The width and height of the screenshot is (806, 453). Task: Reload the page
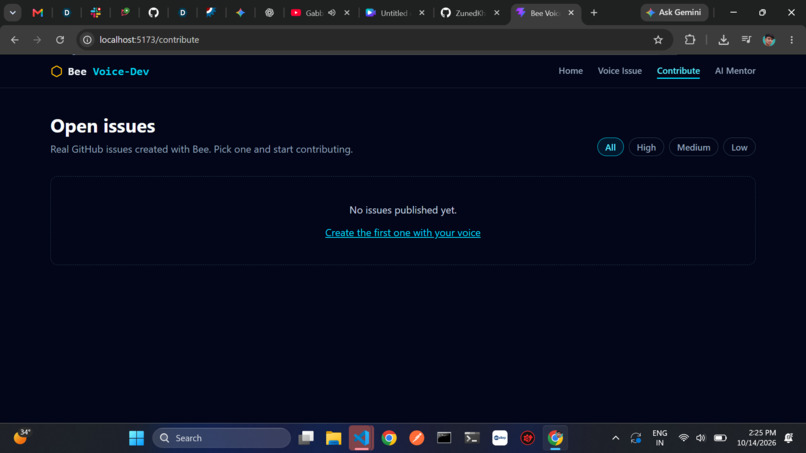coord(60,40)
